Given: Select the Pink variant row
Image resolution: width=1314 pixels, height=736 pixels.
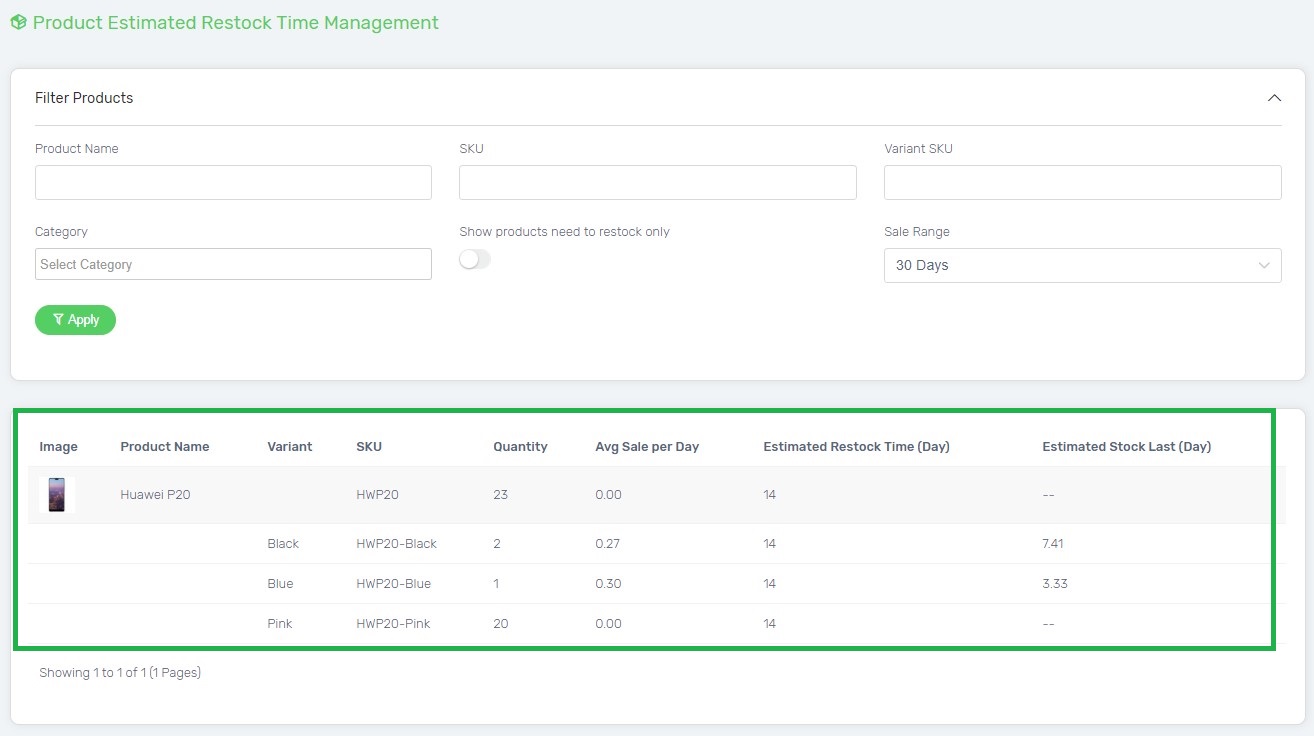Looking at the screenshot, I should tap(280, 624).
